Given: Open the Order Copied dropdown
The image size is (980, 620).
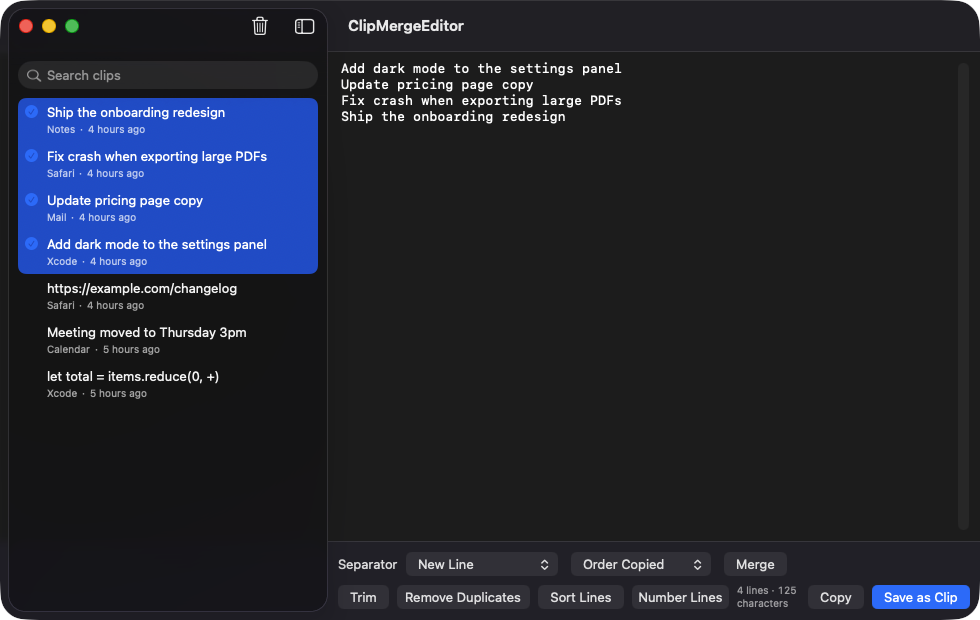Looking at the screenshot, I should (641, 564).
